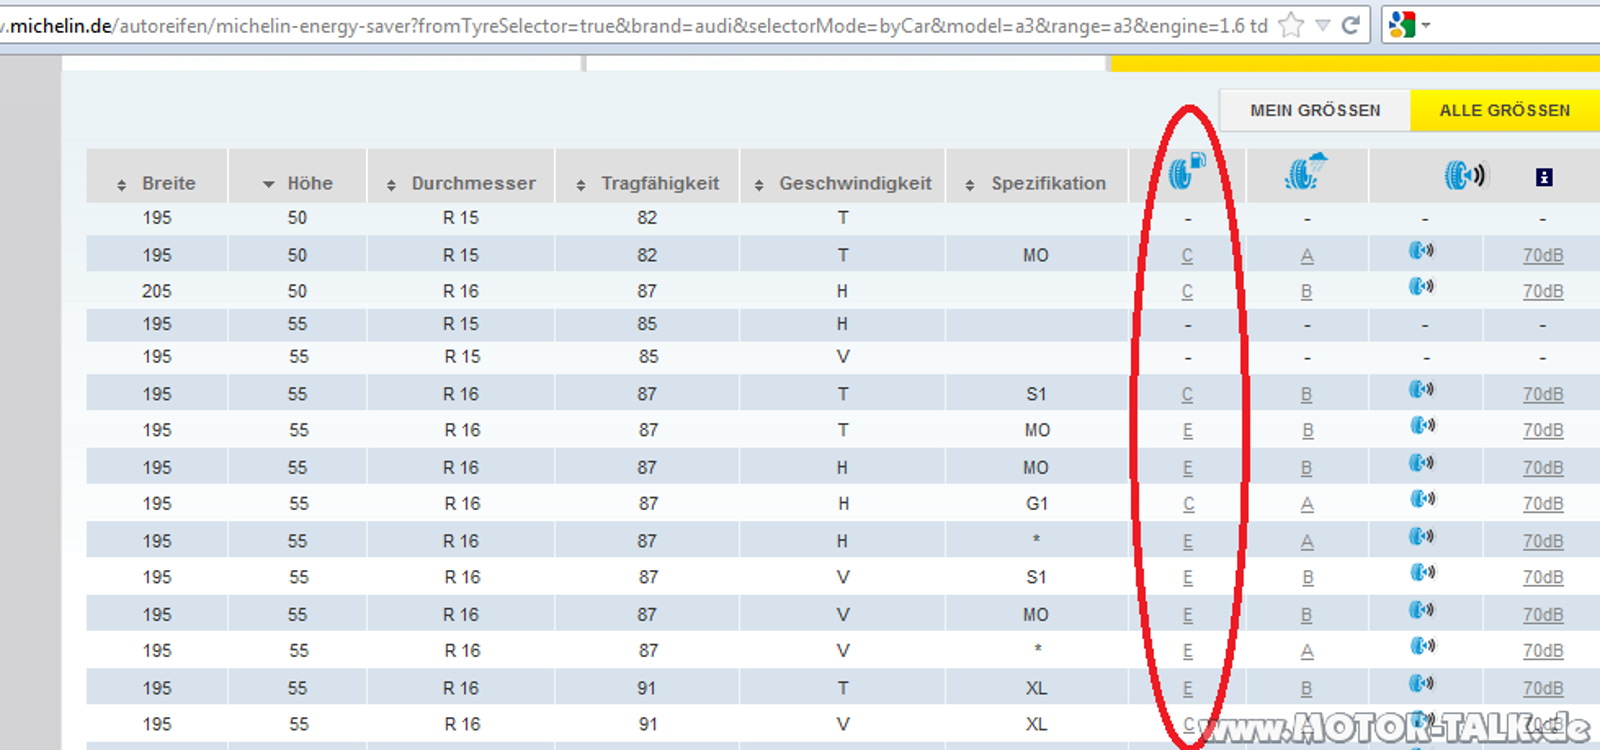The height and width of the screenshot is (750, 1600).
Task: Switch to the MEIN GRÖSSEN tab
Action: (x=1314, y=110)
